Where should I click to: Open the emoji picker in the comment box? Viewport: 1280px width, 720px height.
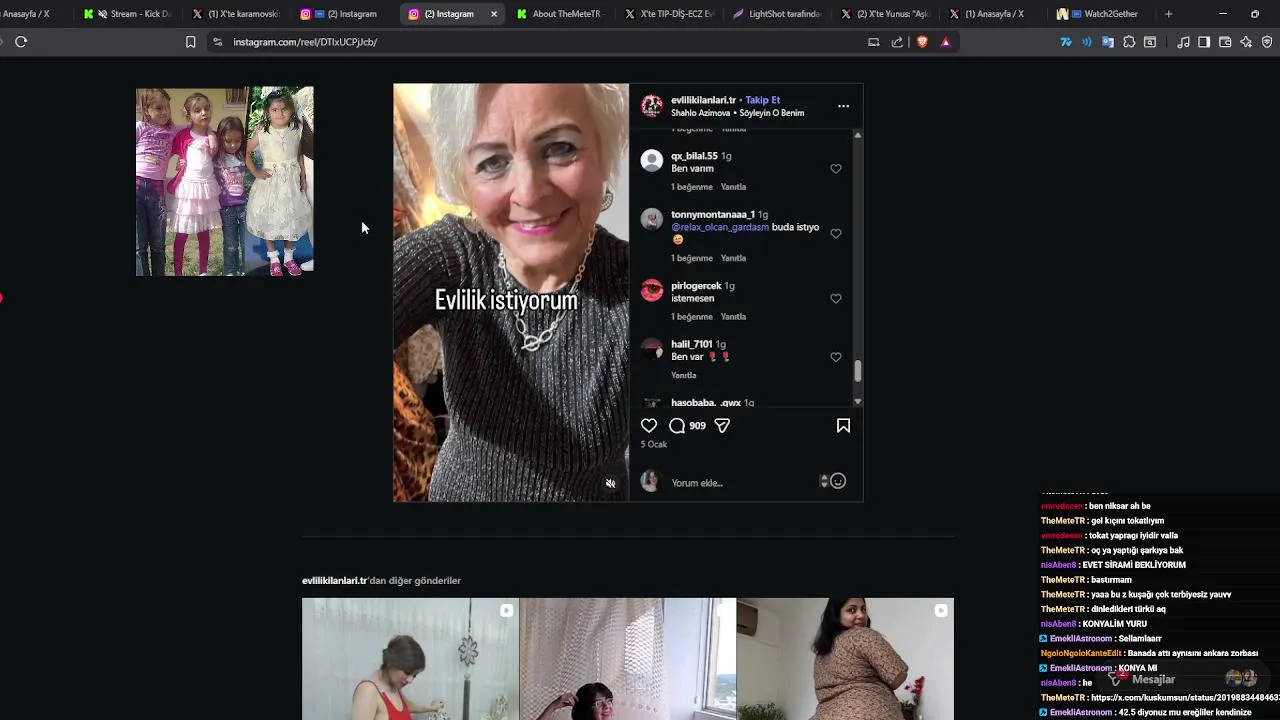838,481
